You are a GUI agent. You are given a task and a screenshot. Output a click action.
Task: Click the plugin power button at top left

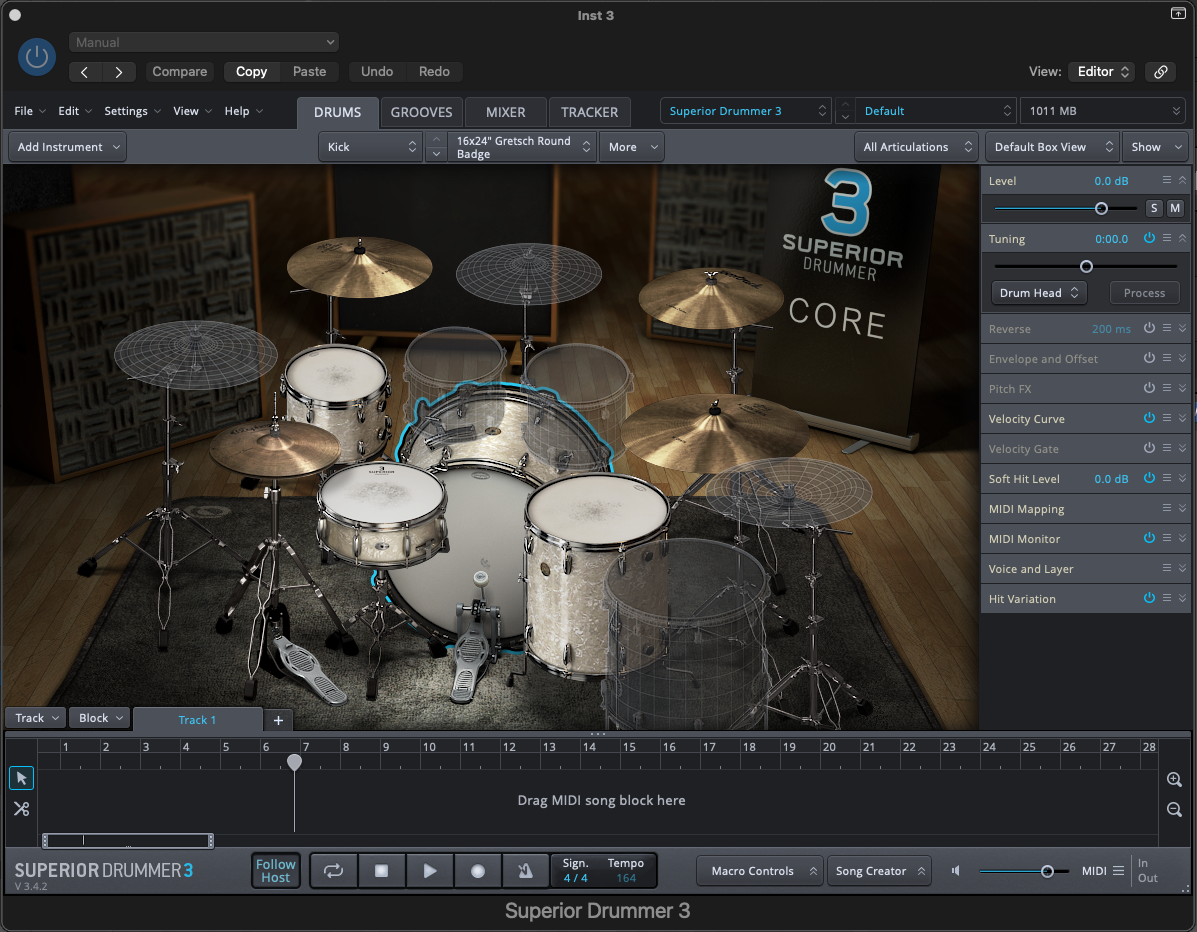36,57
